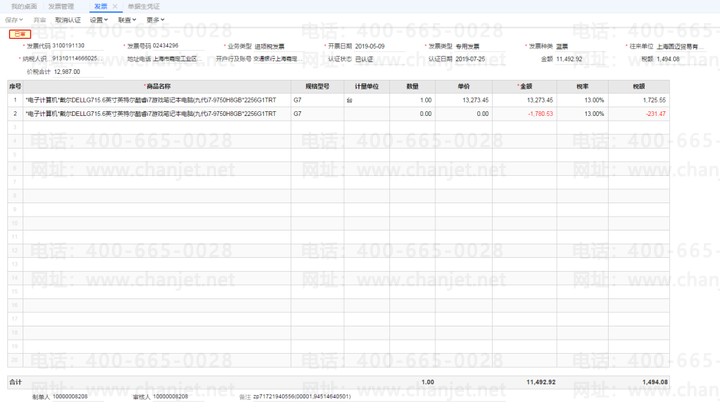The image size is (720, 413).
Task: Click the 合计 tax total 1,494.08
Action: pyautogui.click(x=655, y=382)
